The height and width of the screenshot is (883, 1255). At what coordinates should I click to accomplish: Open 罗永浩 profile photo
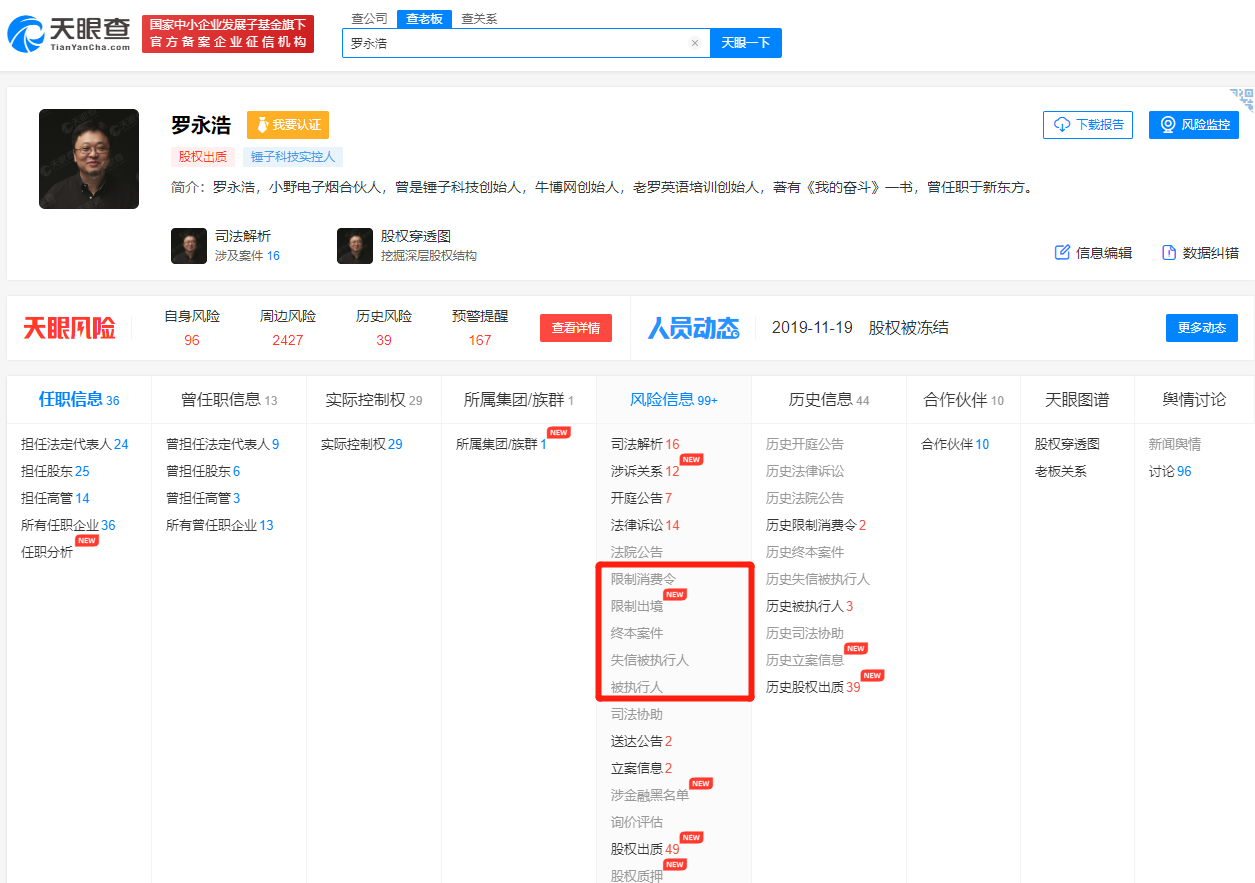(89, 159)
